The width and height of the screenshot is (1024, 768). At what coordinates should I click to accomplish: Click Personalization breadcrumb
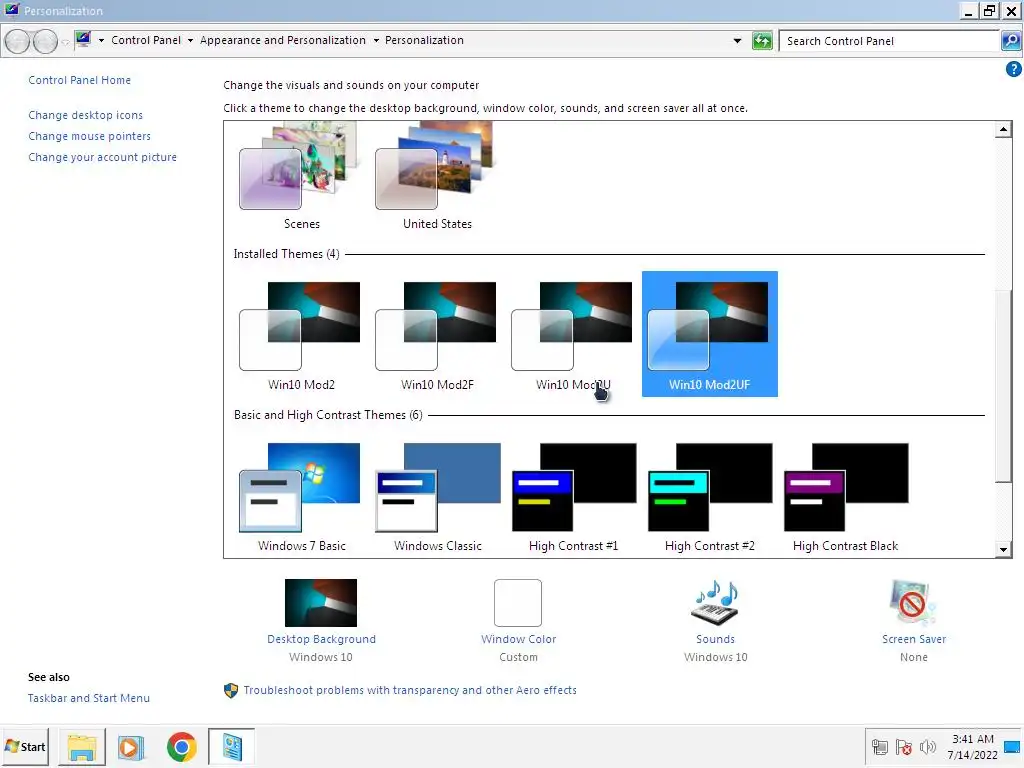[424, 40]
